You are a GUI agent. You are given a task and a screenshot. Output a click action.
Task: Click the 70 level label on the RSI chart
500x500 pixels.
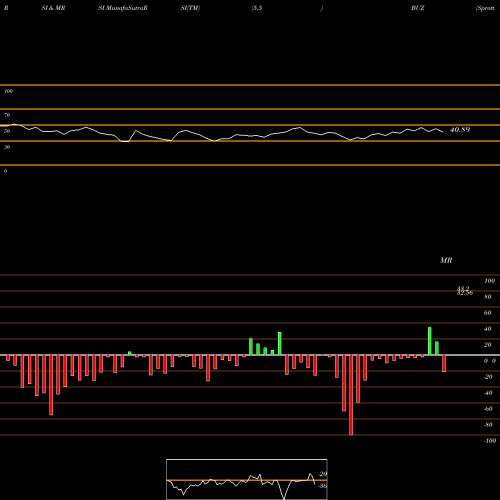(7, 115)
